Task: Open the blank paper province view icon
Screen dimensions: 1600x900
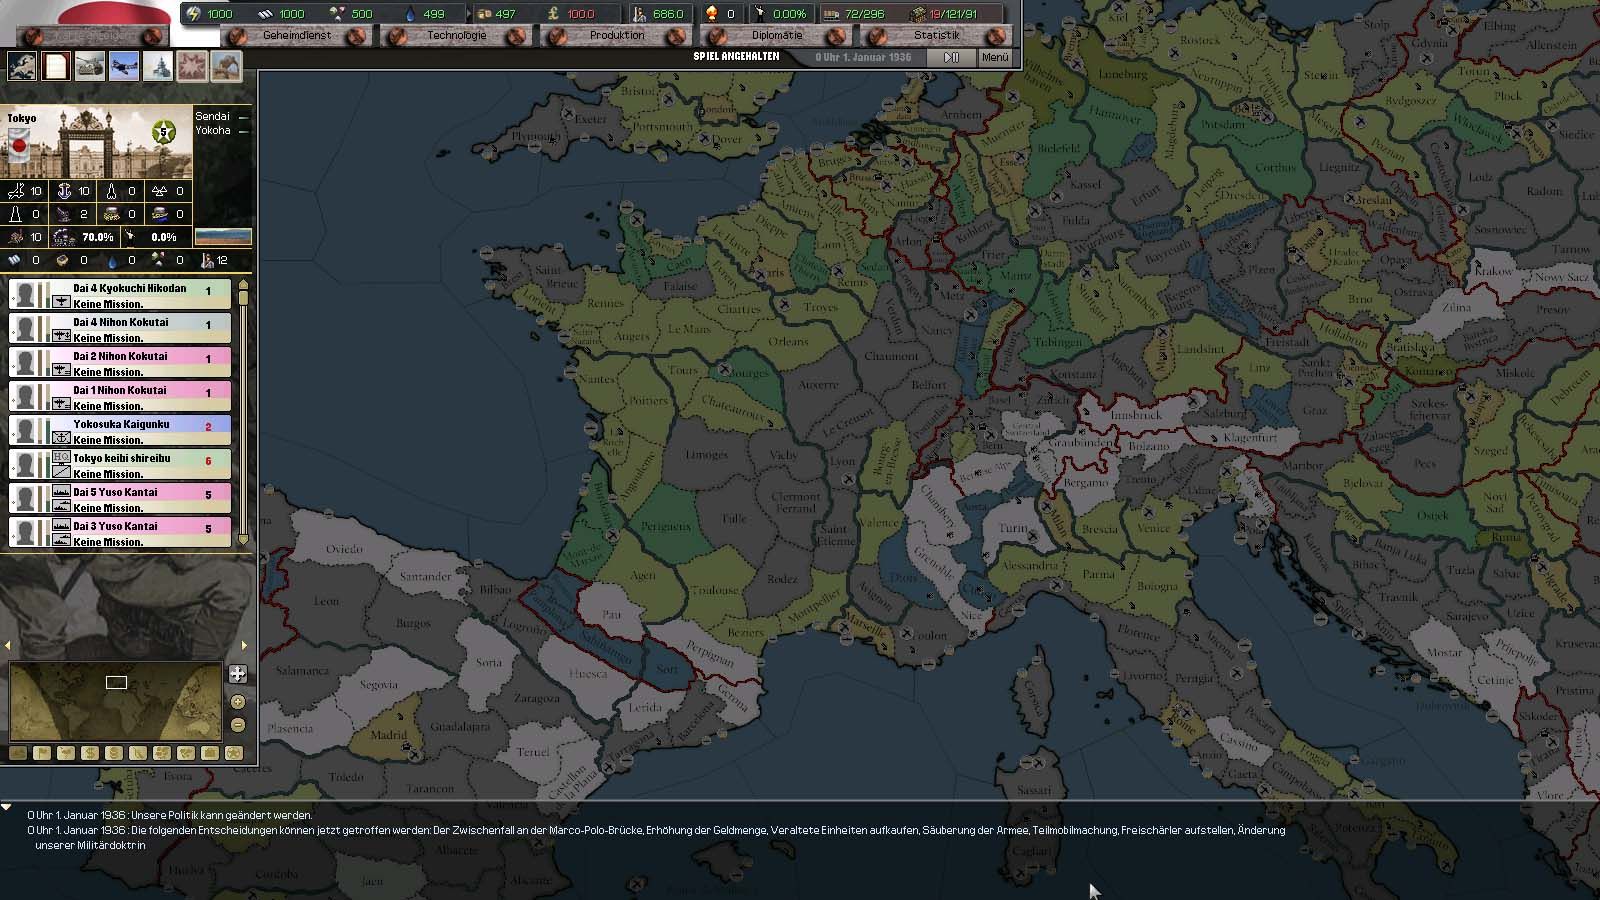Action: point(56,66)
